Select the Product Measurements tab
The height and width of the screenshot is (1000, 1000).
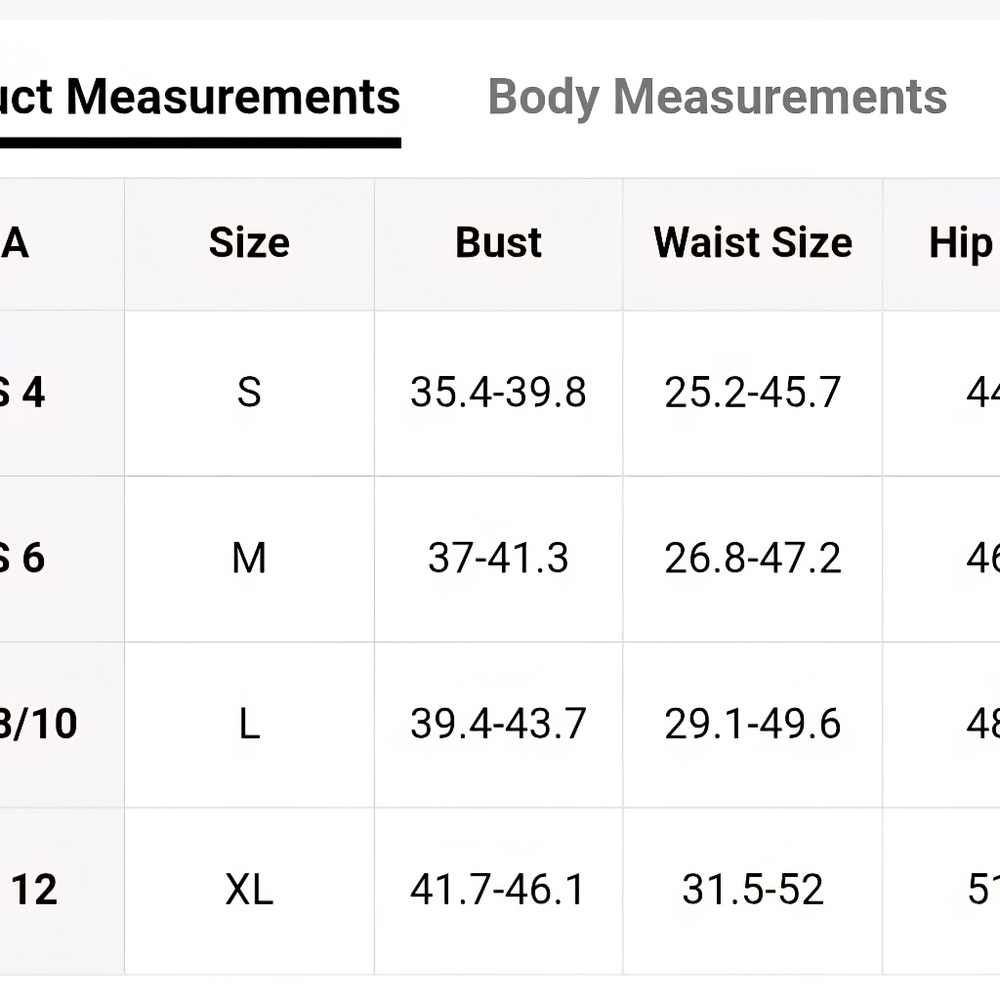pyautogui.click(x=200, y=98)
